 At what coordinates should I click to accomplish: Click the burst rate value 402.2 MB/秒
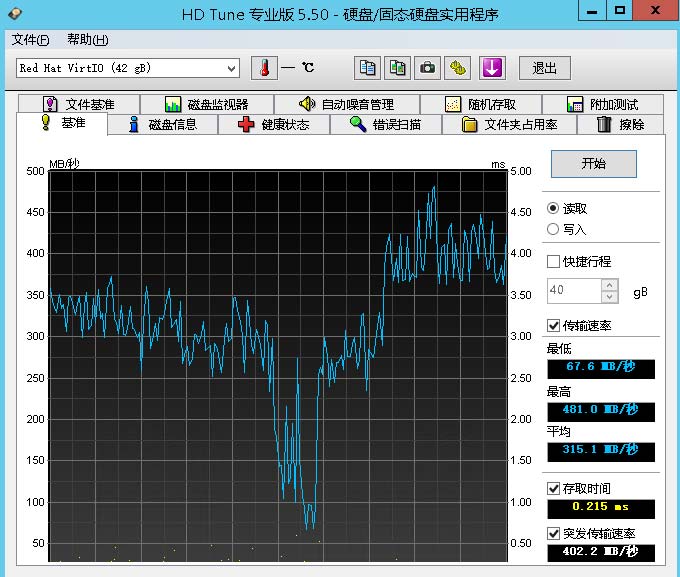coord(601,553)
